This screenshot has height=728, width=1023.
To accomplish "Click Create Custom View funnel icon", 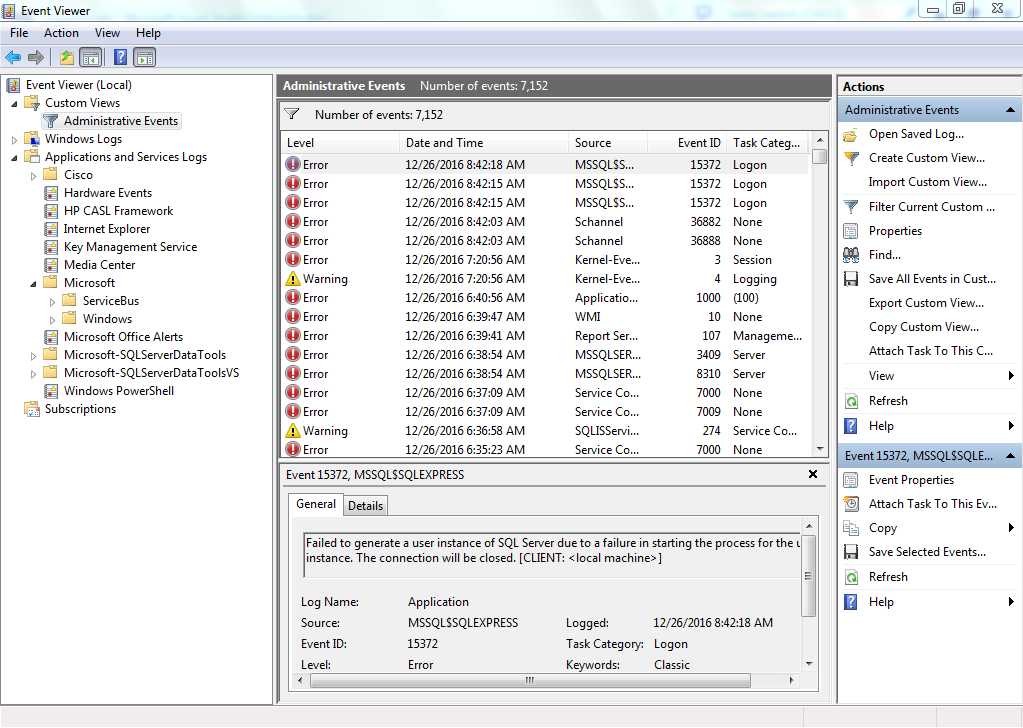I will pos(851,158).
